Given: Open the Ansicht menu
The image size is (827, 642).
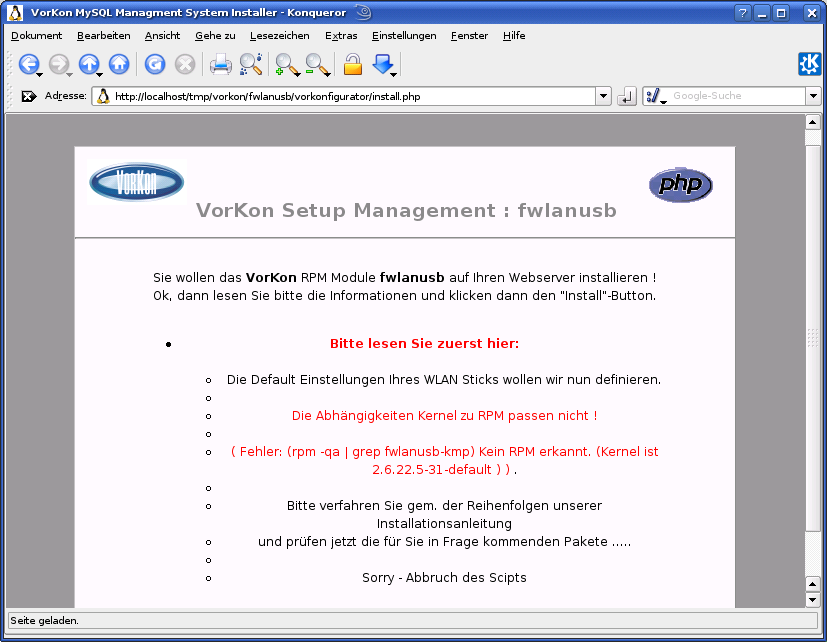Looking at the screenshot, I should (162, 36).
